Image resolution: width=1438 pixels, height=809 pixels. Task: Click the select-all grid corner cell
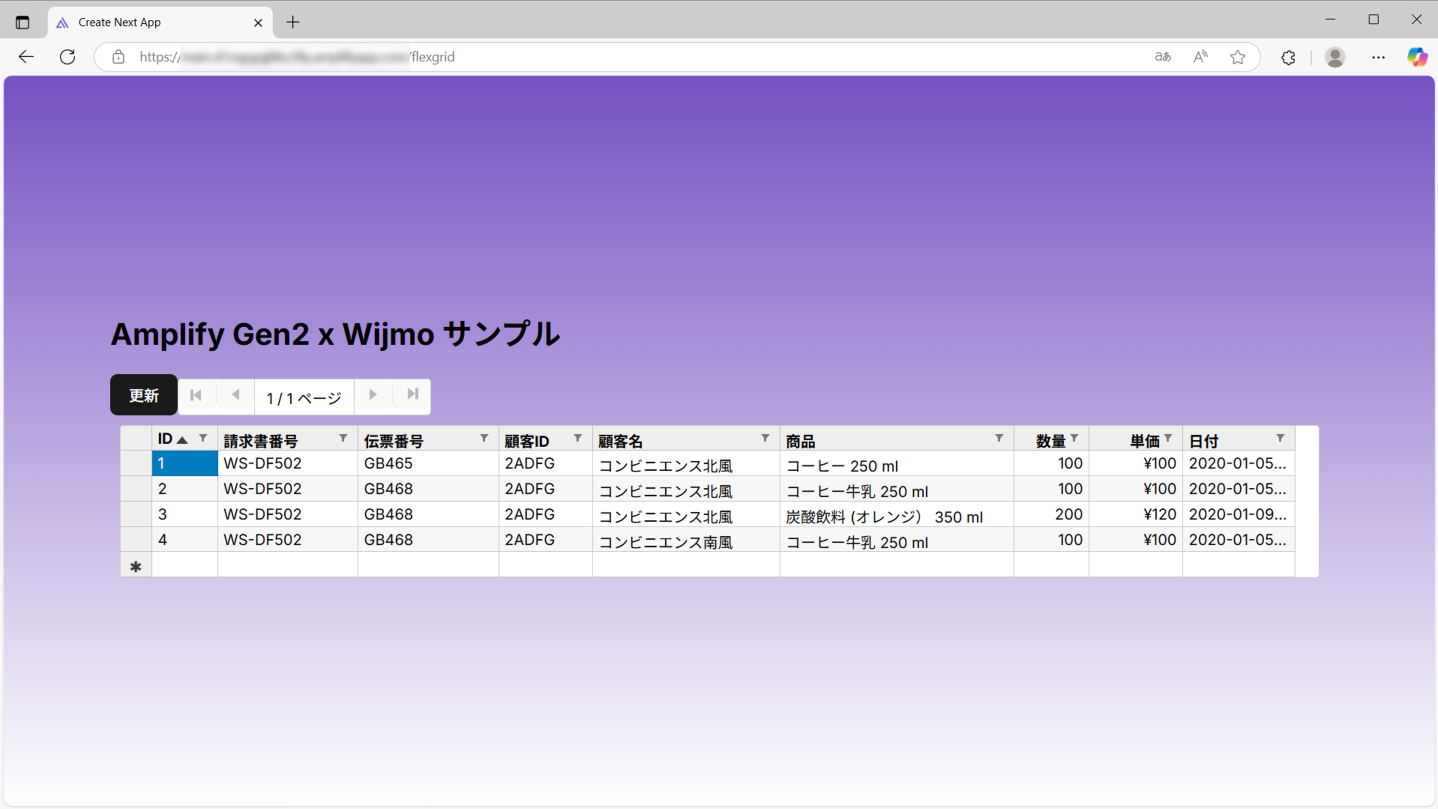[x=136, y=439]
